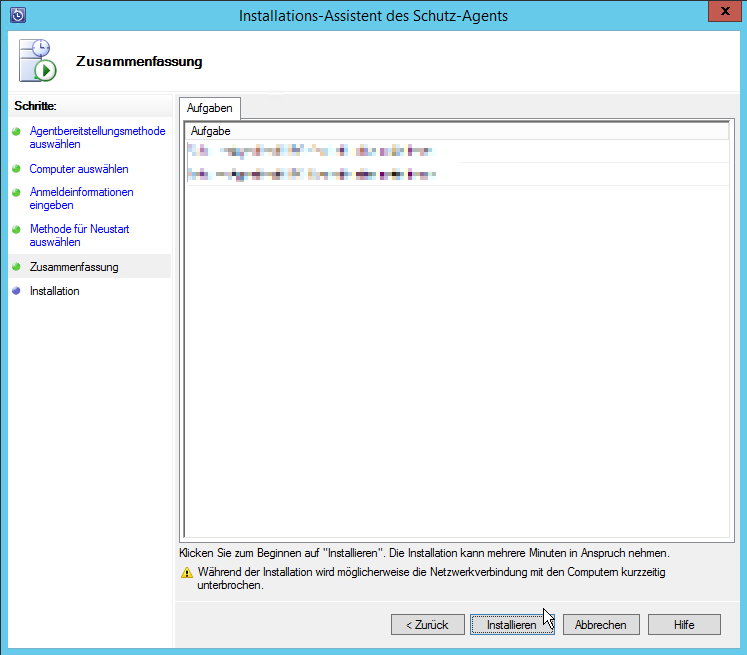Click green bullet beside Zusammenfassung step
The height and width of the screenshot is (655, 747).
tap(16, 267)
